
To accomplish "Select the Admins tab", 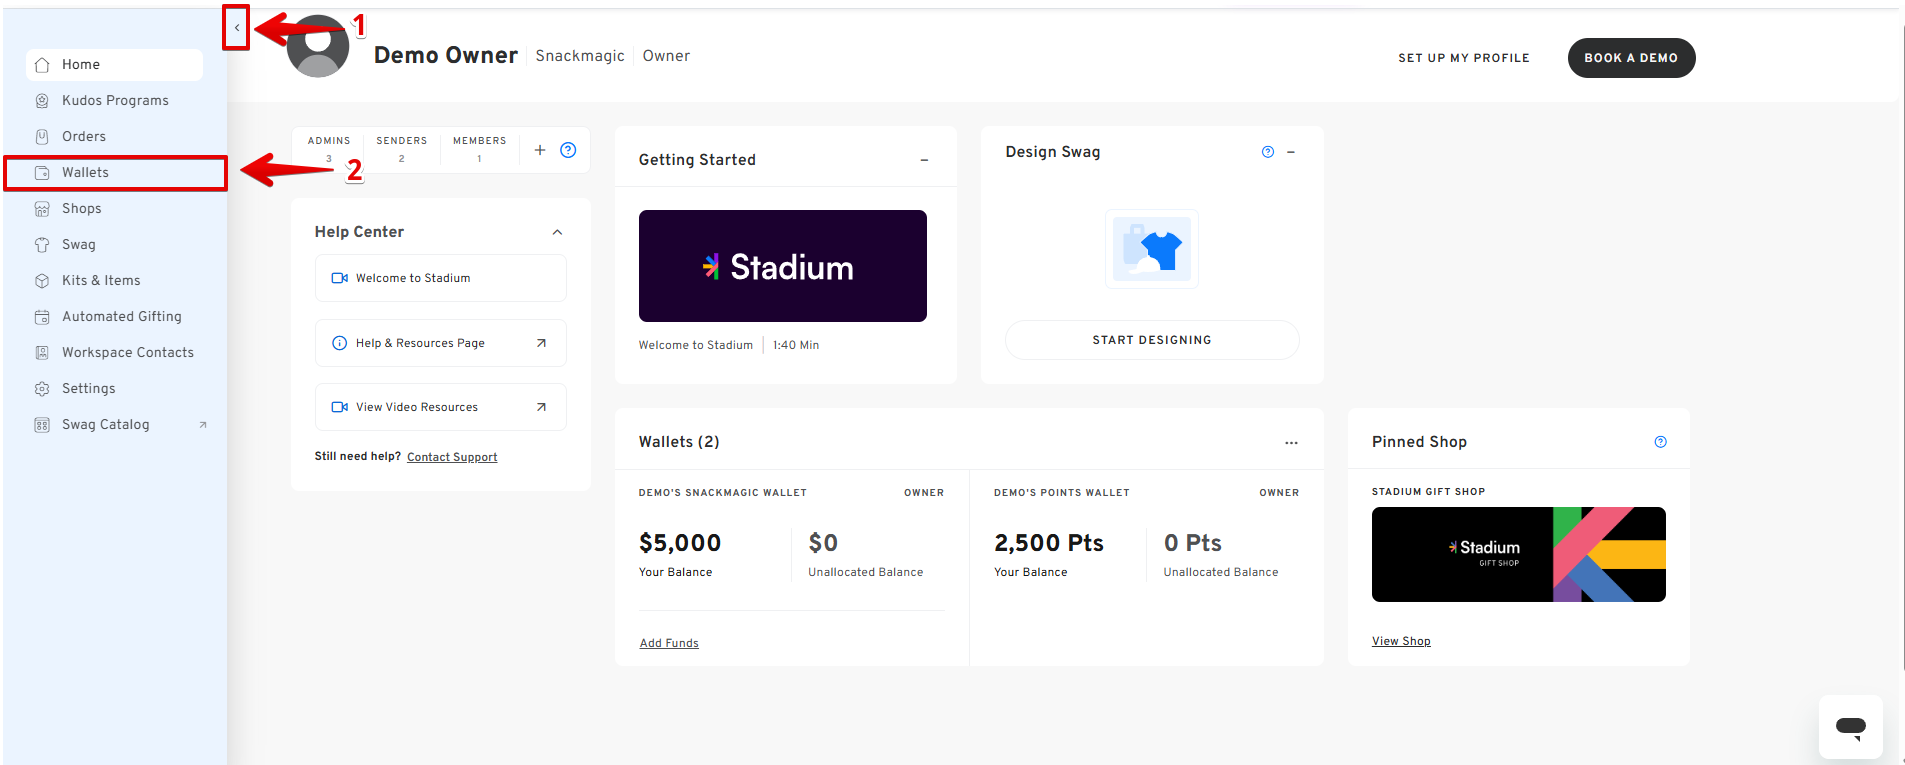I will click(x=329, y=148).
